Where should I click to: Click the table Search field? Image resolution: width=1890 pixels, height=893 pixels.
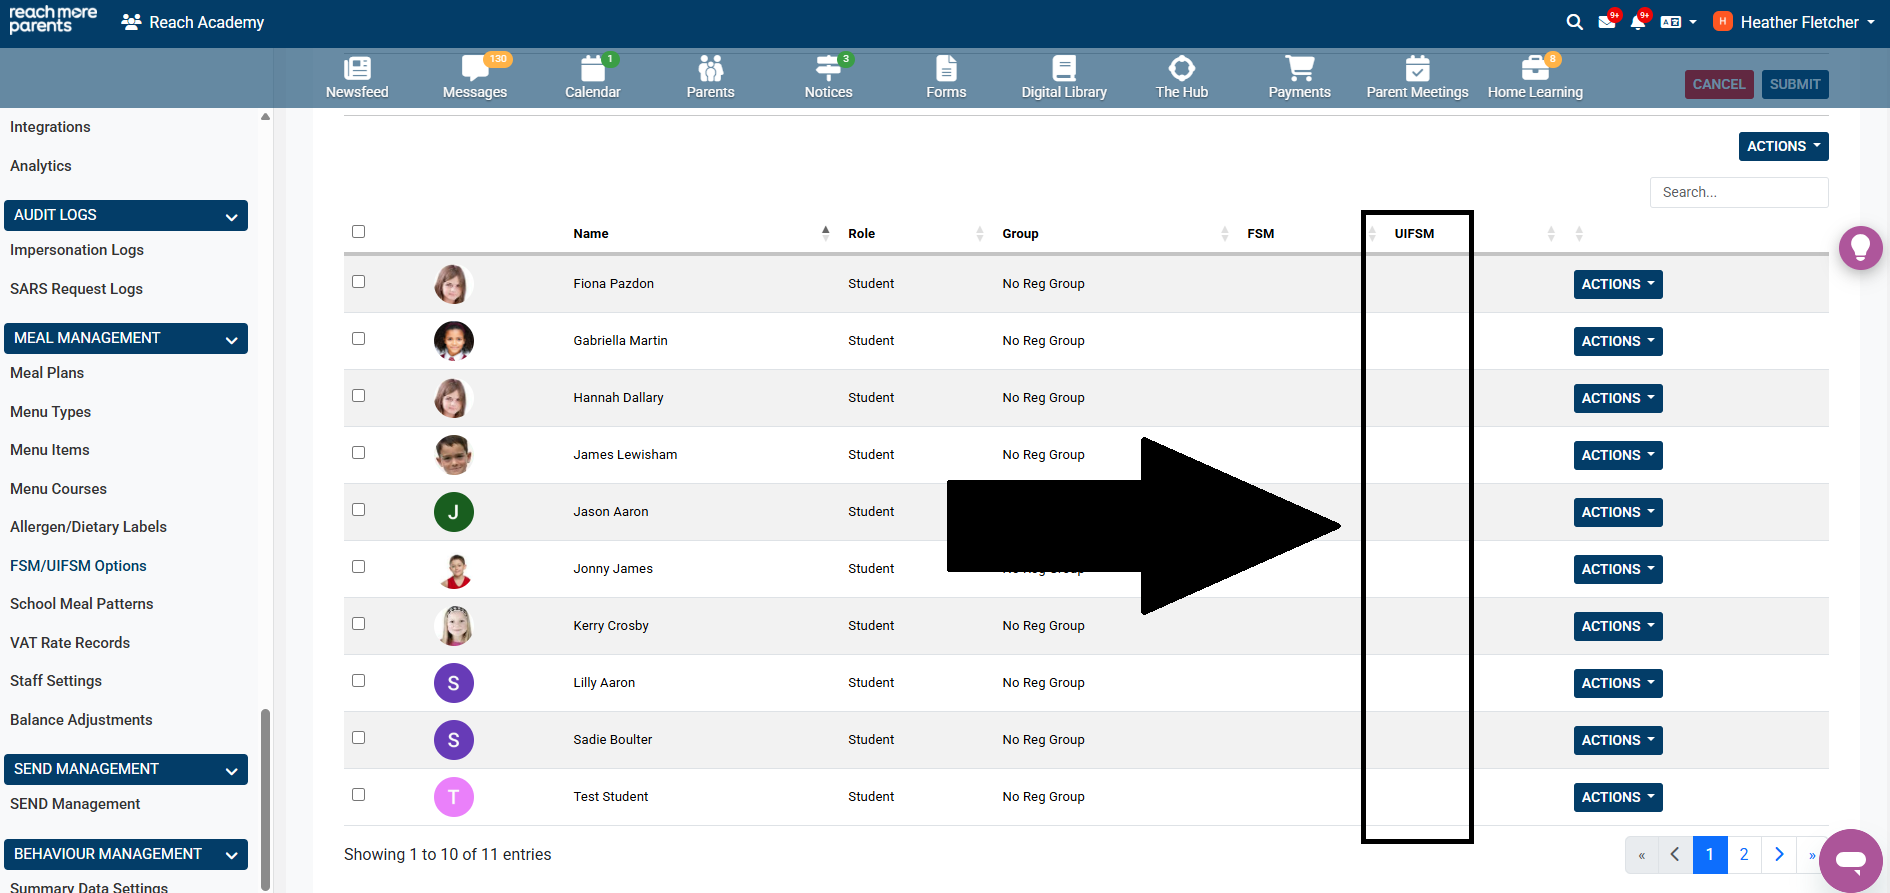click(1738, 192)
